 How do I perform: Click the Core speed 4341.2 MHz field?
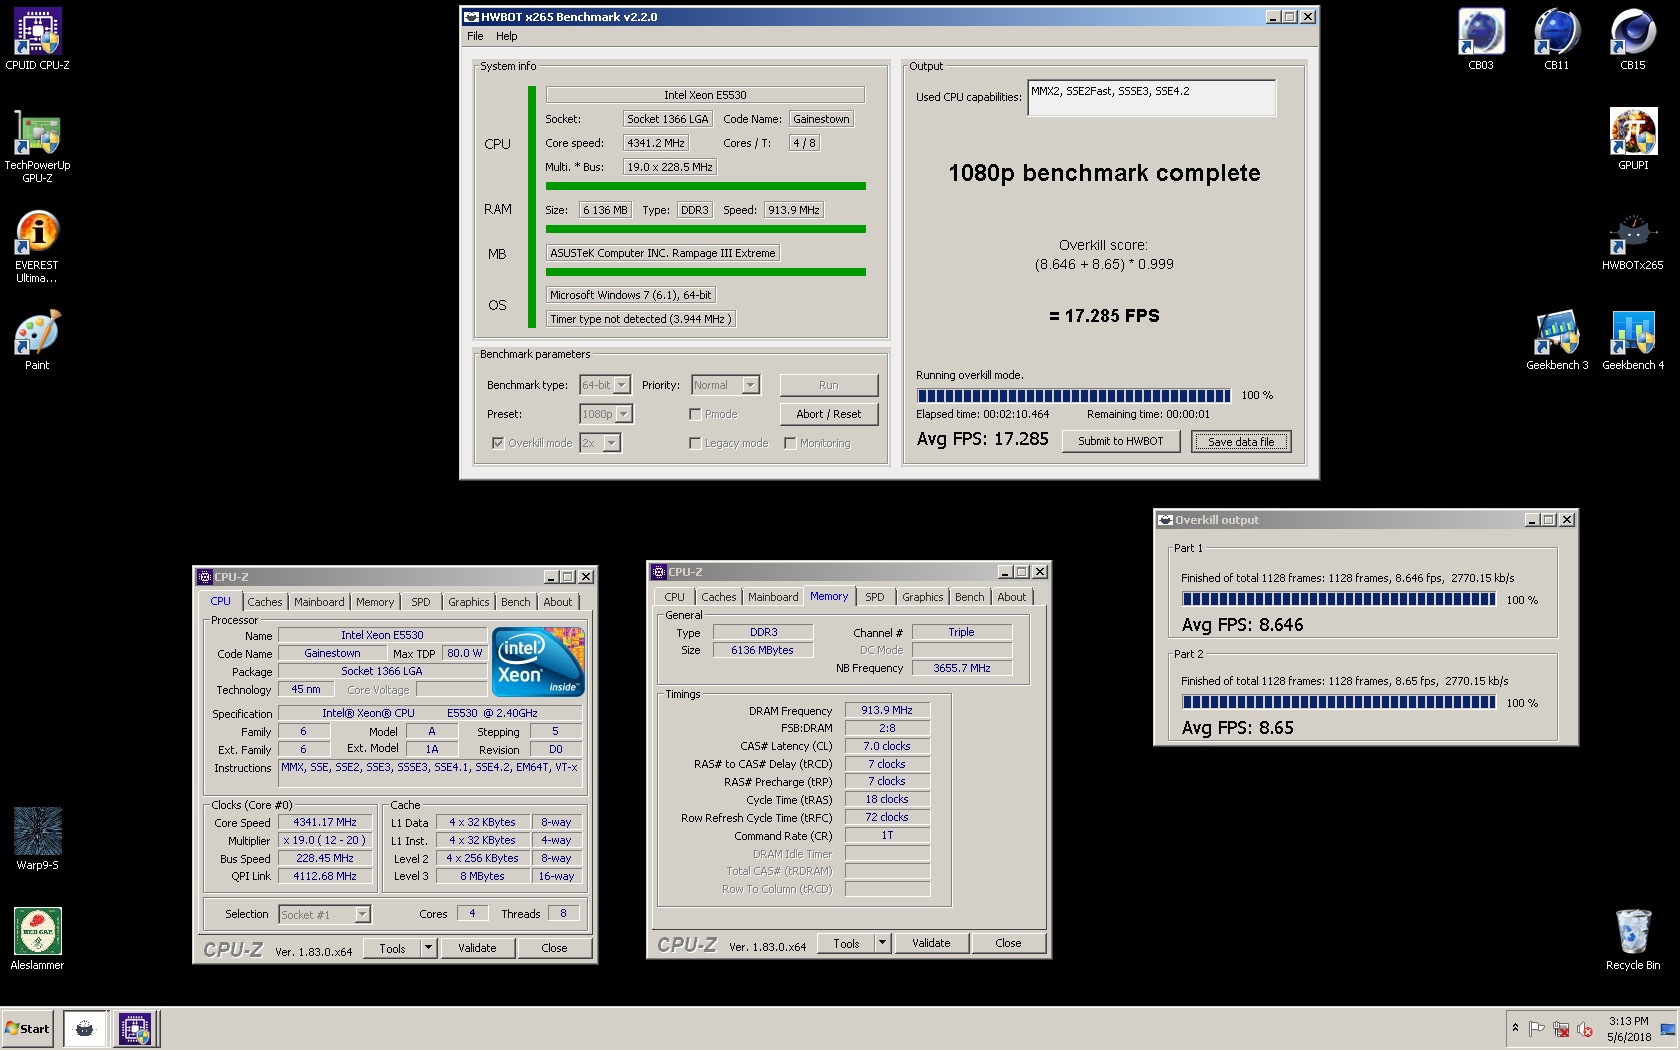click(x=656, y=143)
